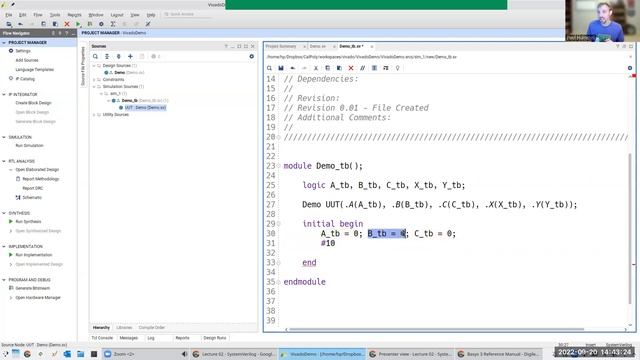This screenshot has height=360, width=640.
Task: Click the Undo icon in main toolbar
Action: [20, 24]
